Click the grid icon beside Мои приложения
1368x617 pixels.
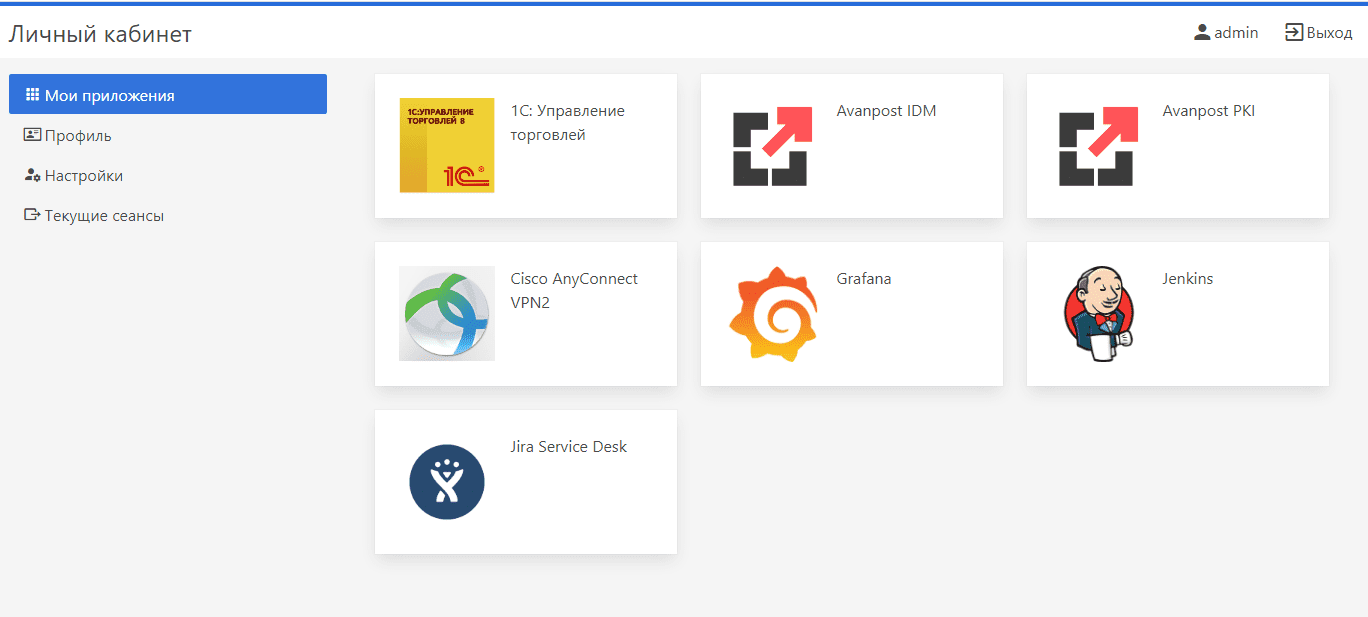32,95
